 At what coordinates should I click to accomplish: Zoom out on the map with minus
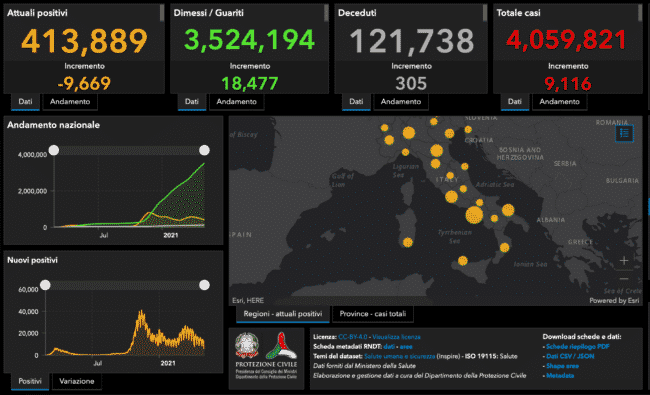coord(624,278)
